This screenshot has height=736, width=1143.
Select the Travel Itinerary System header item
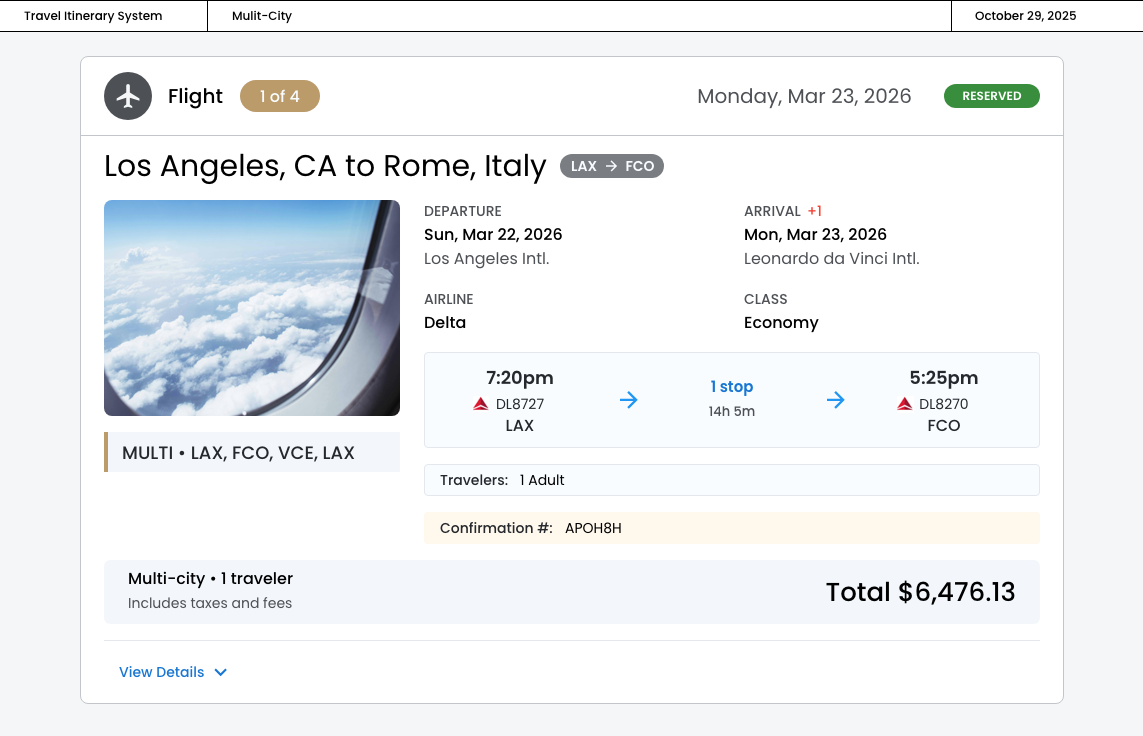point(93,16)
